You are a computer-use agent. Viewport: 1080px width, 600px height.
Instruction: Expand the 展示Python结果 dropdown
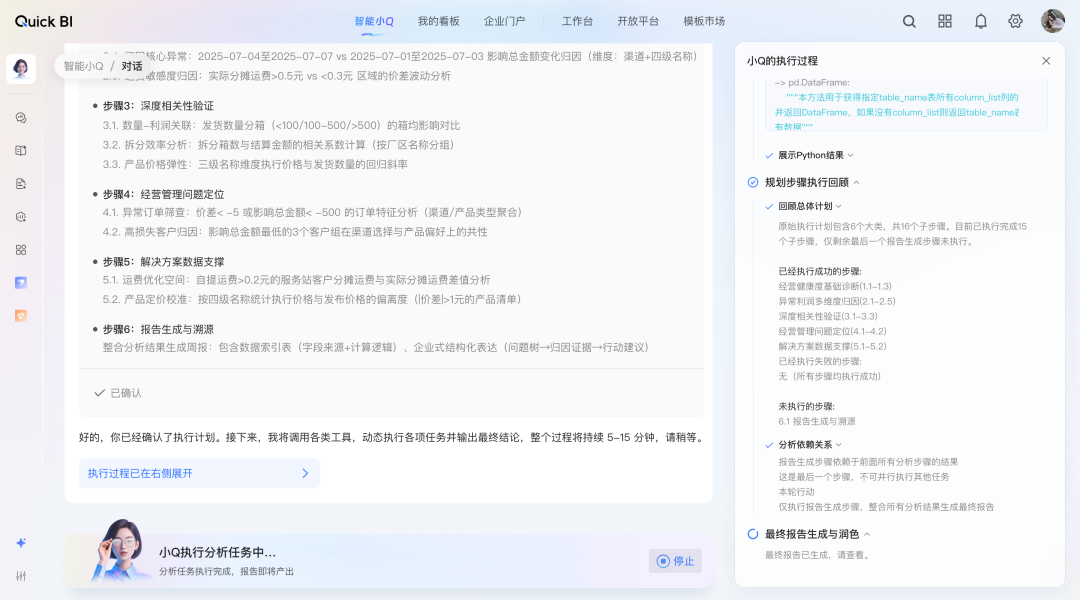850,155
